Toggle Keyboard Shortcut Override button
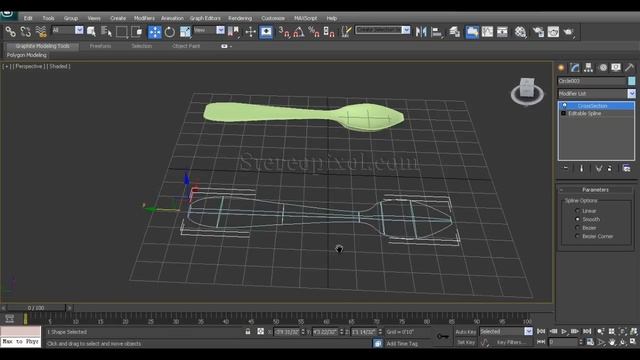 266,32
